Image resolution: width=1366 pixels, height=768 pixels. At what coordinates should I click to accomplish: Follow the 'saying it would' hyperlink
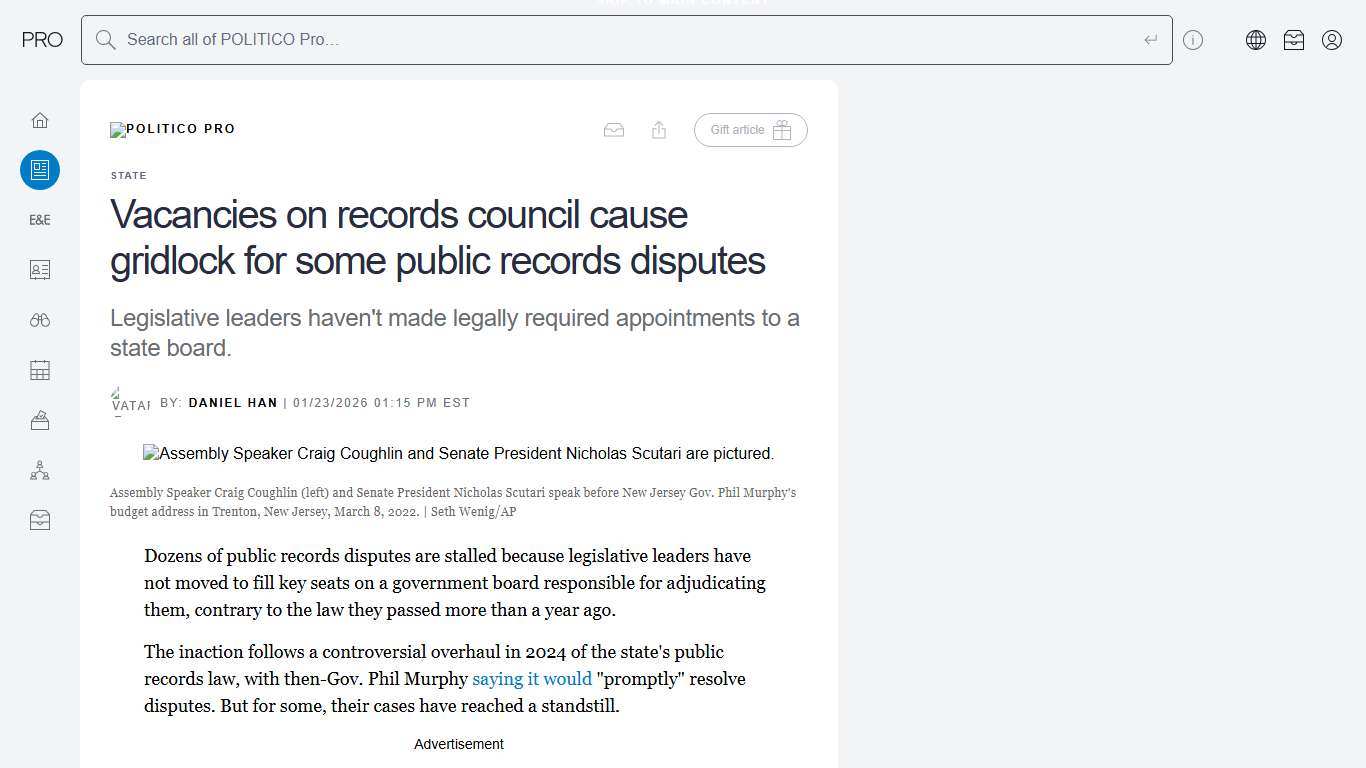tap(531, 679)
